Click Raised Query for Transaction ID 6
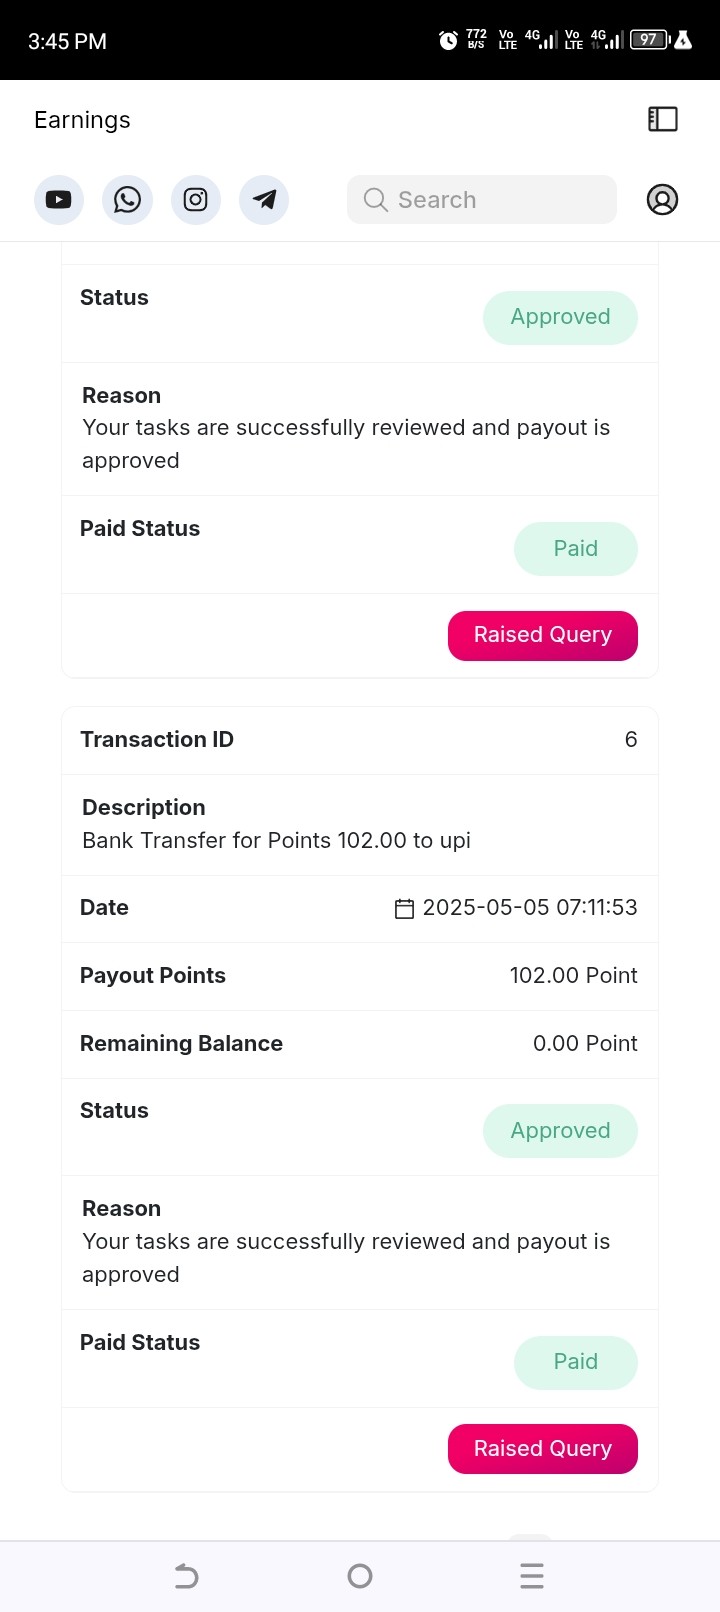 [x=543, y=1449]
